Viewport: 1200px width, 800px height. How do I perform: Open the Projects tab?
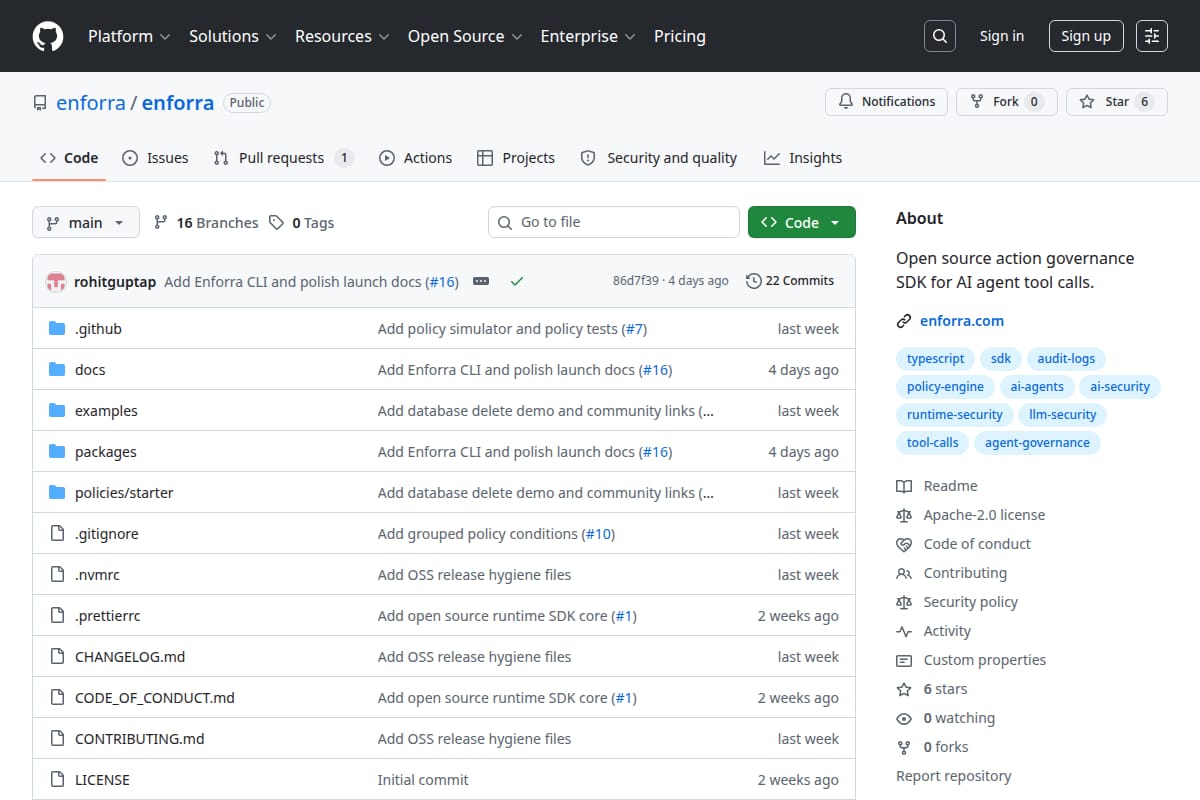tap(516, 158)
